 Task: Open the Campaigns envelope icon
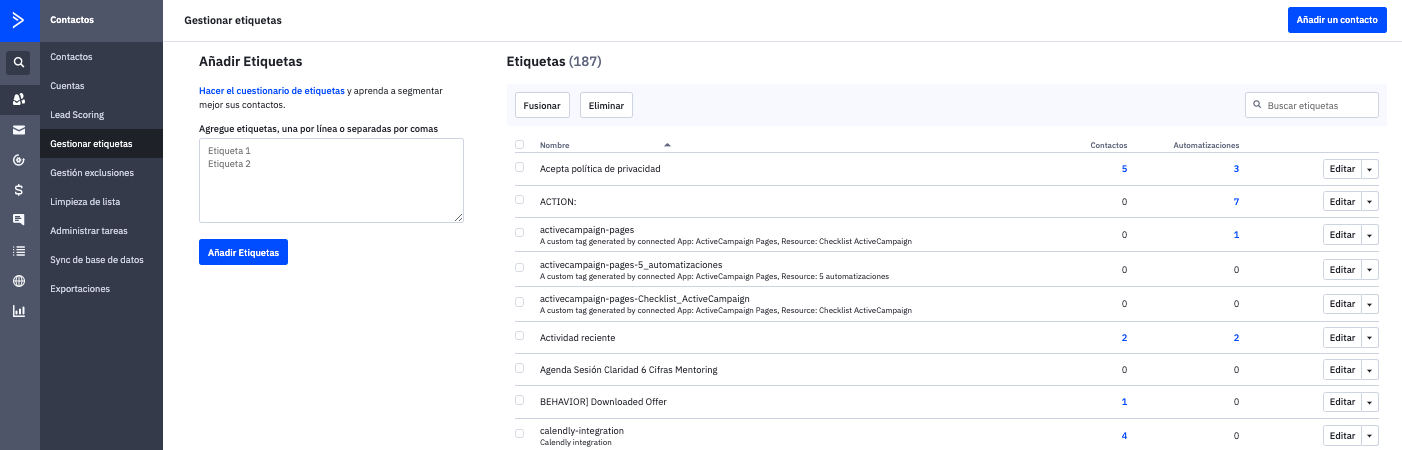pyautogui.click(x=19, y=130)
